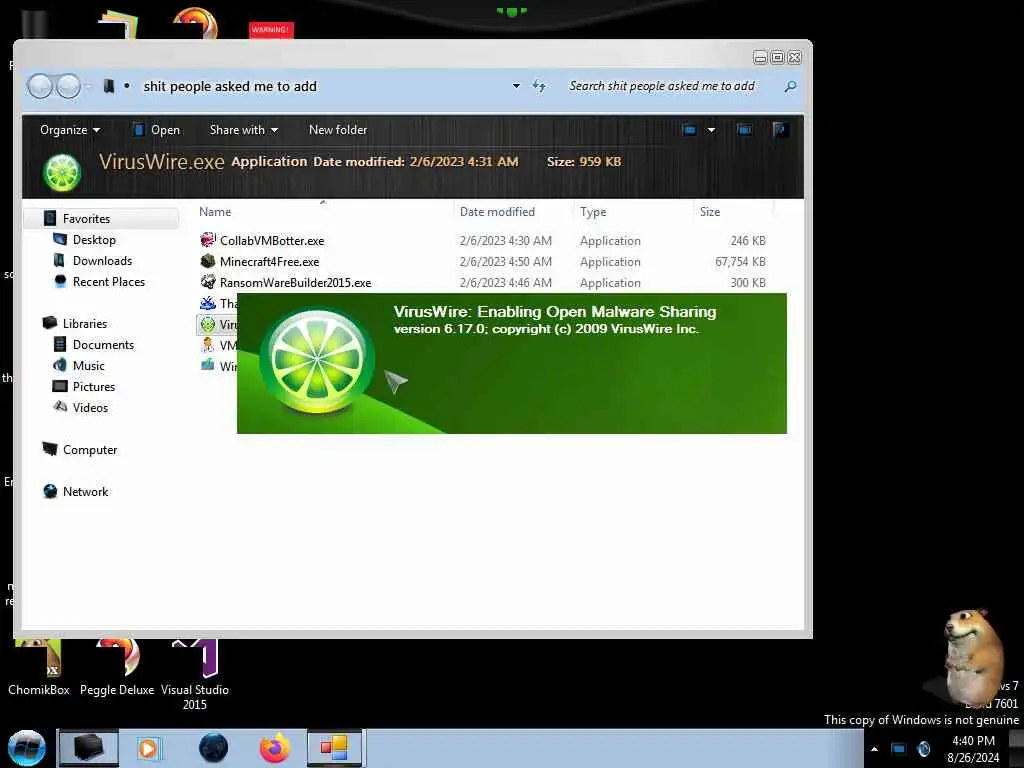Click the Open toolbar button
Viewport: 1024px width, 768px height.
157,130
